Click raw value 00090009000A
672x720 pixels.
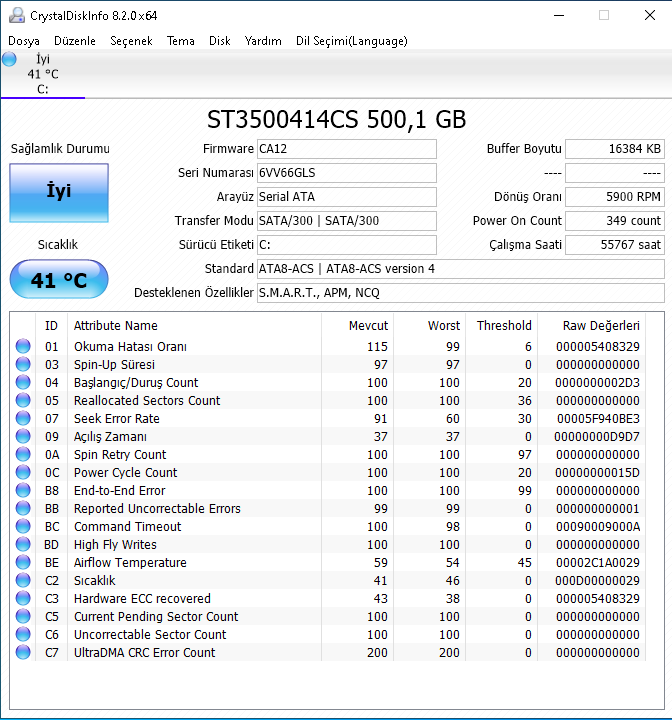coord(598,526)
